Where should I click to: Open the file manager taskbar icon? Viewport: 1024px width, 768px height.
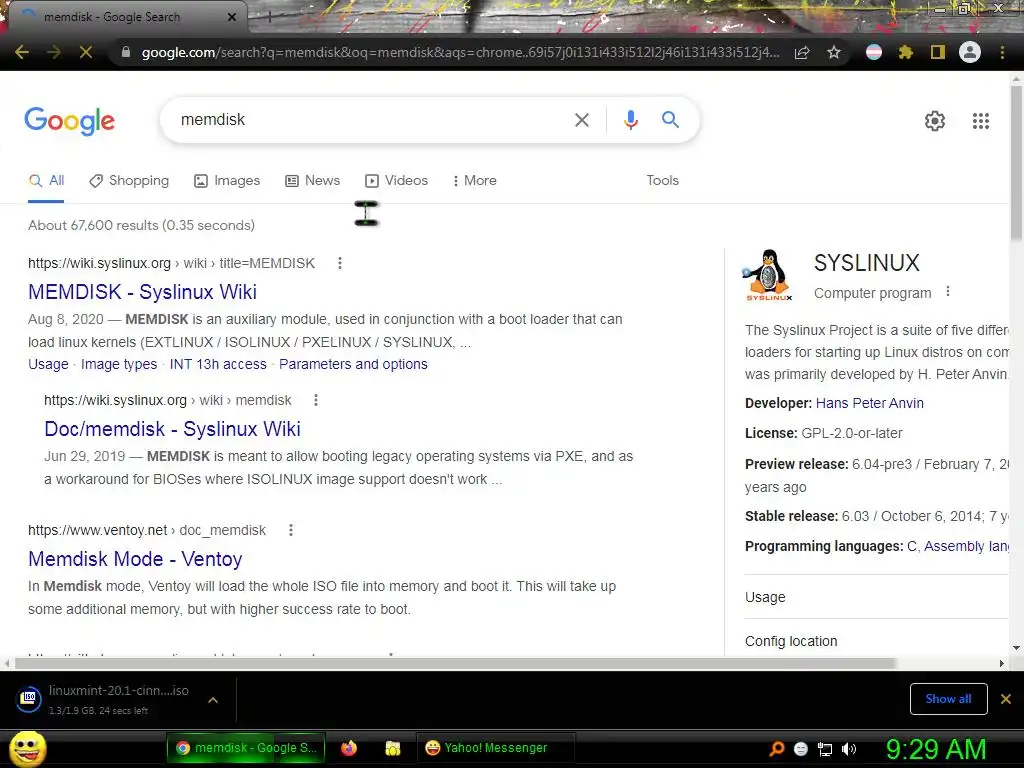pyautogui.click(x=392, y=748)
